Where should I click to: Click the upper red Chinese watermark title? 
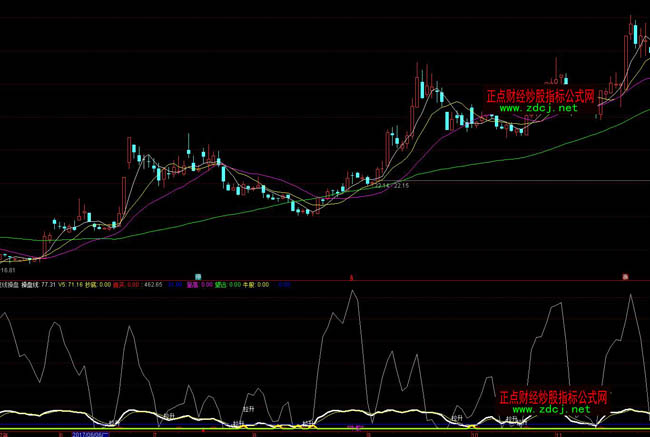point(540,96)
